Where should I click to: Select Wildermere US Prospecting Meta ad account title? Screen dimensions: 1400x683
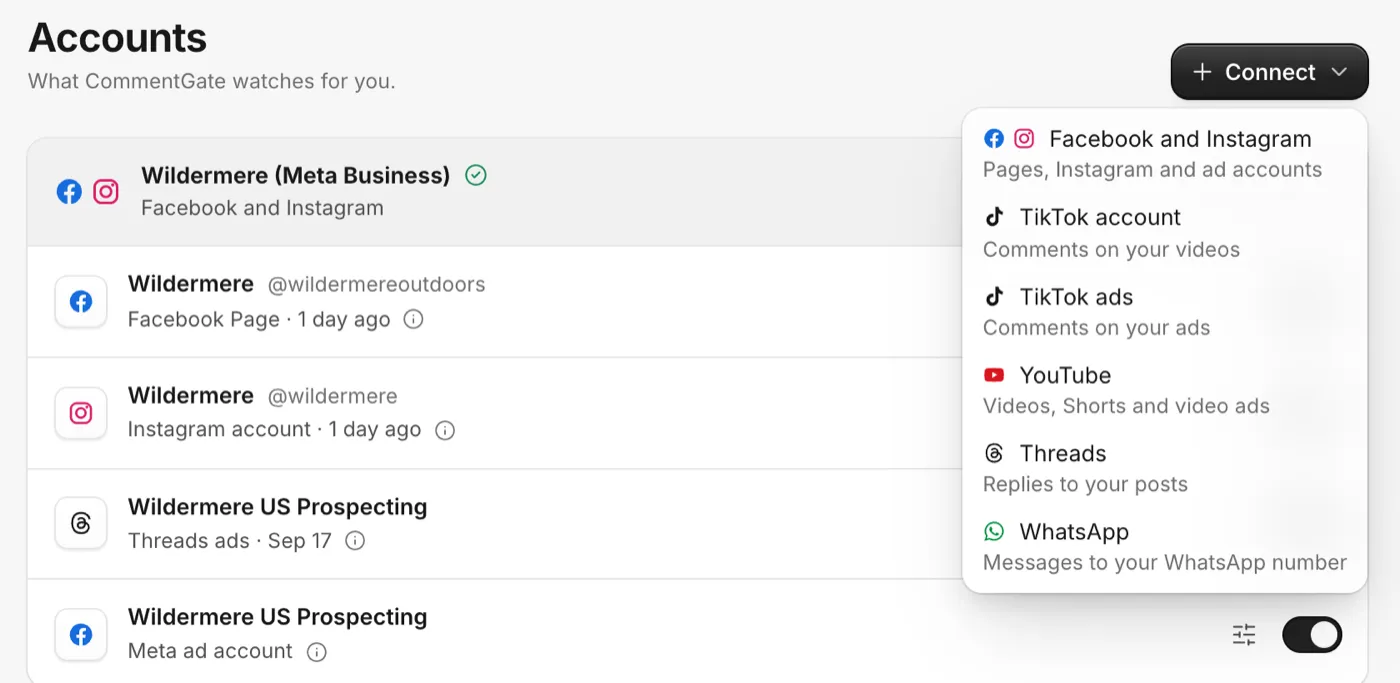tap(277, 617)
